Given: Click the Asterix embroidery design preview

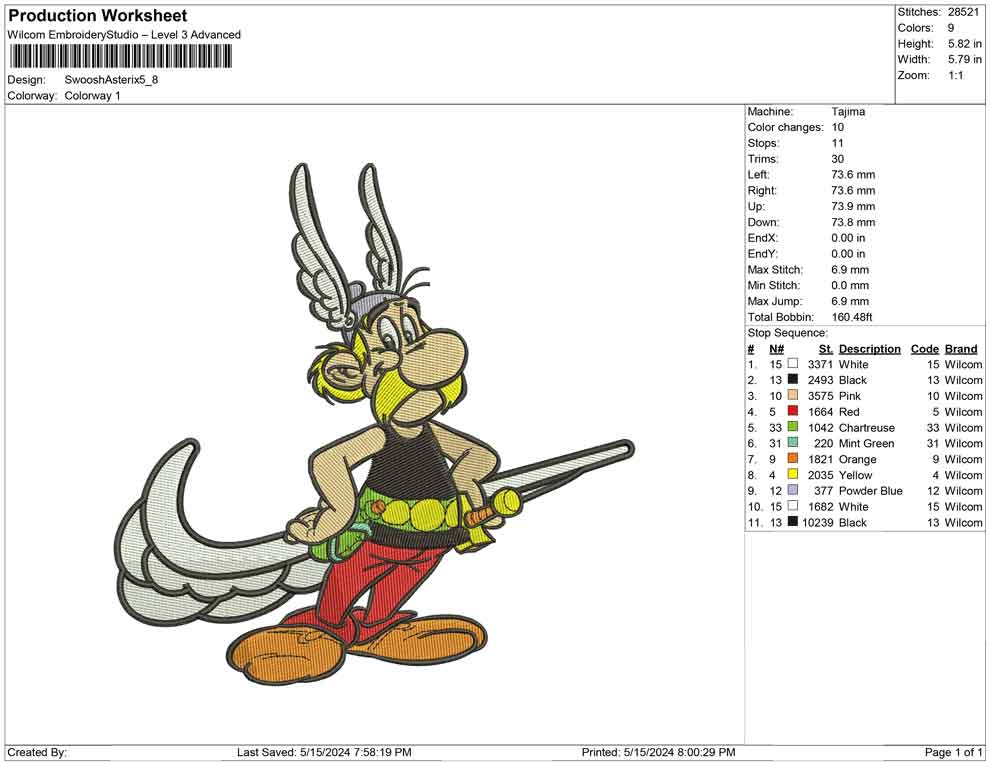Looking at the screenshot, I should 374,424.
